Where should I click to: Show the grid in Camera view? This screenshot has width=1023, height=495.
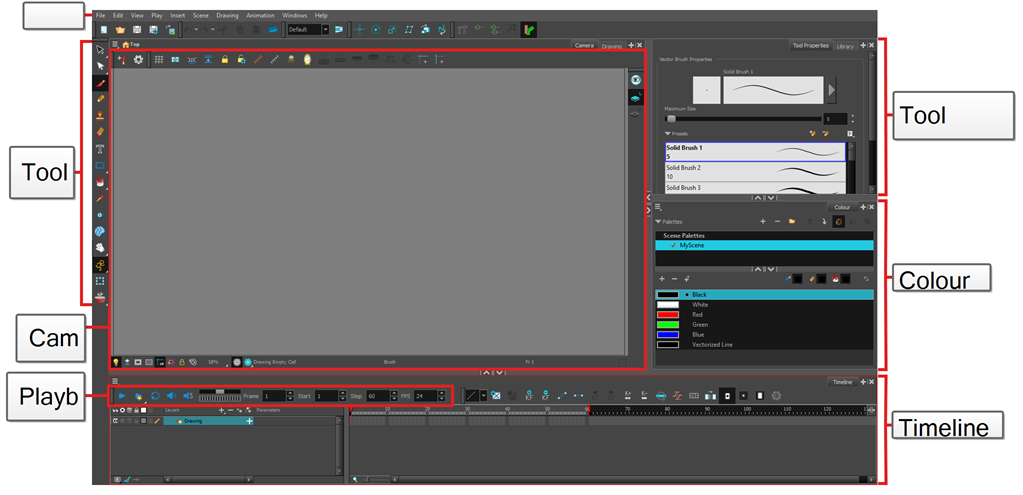click(159, 60)
